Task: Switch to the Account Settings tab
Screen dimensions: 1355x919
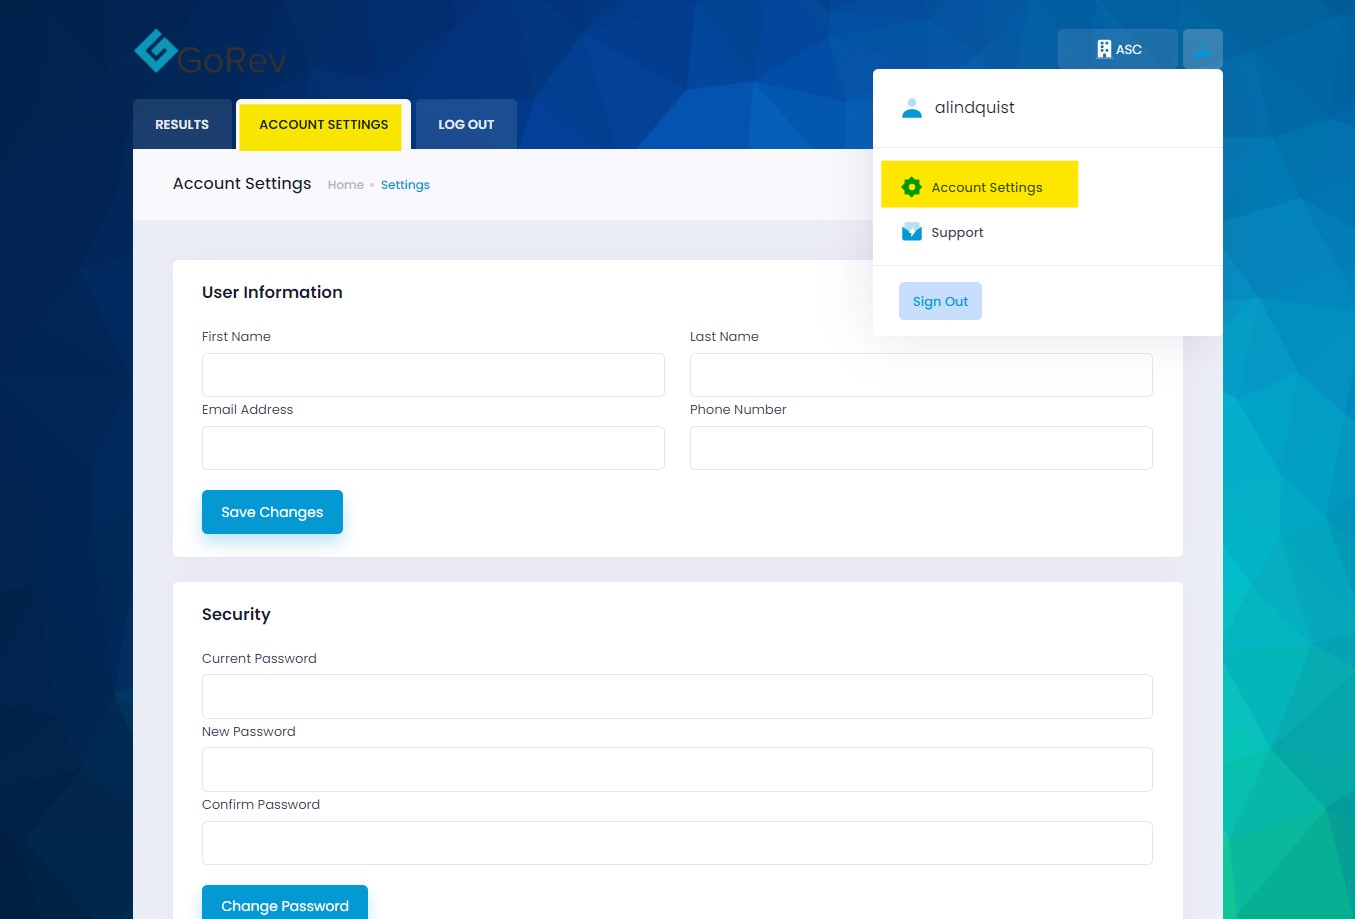Action: 323,125
